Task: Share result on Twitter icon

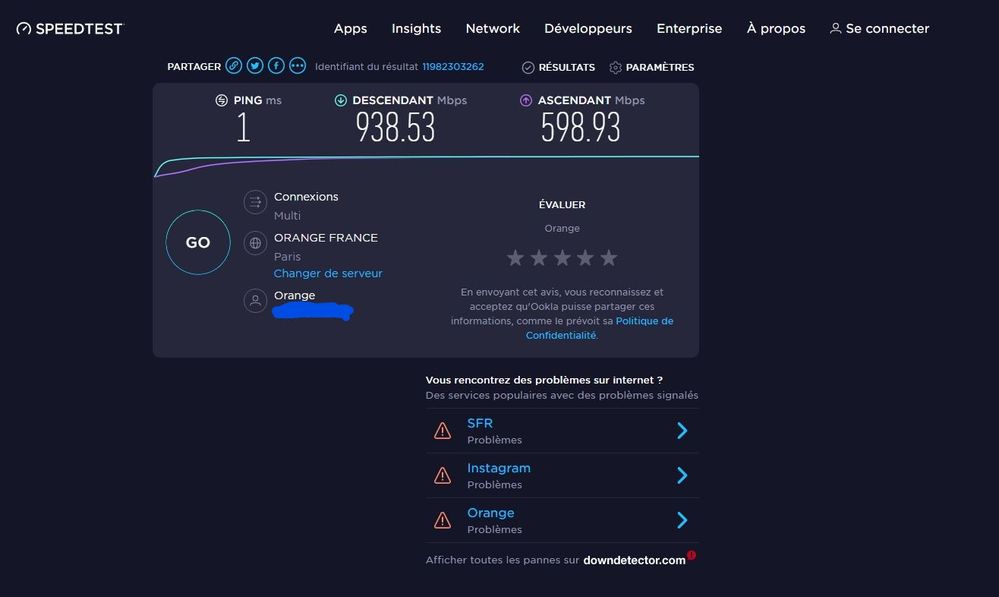Action: tap(255, 66)
